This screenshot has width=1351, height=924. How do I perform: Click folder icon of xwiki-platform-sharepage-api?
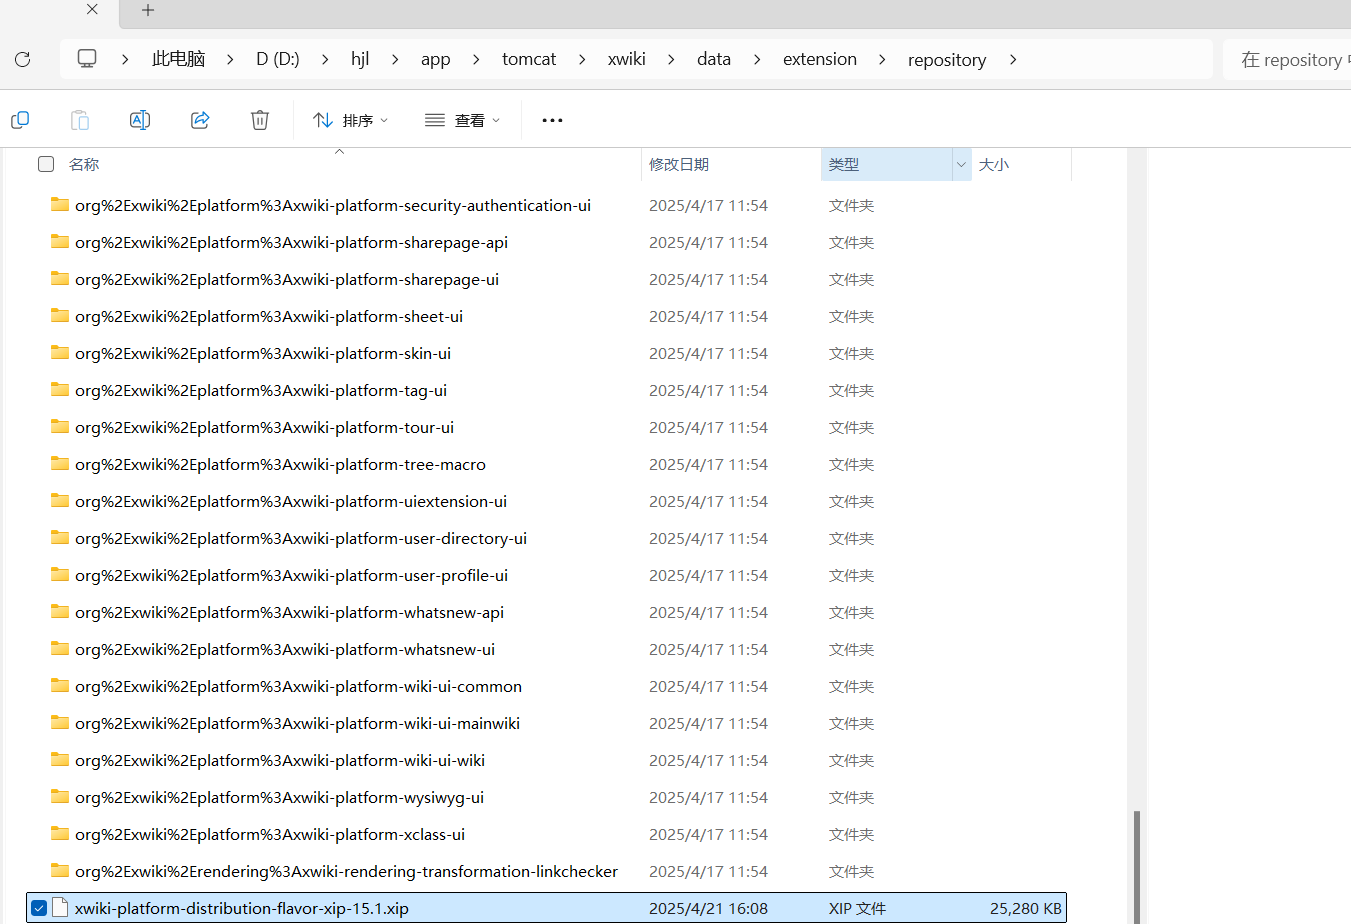[60, 242]
